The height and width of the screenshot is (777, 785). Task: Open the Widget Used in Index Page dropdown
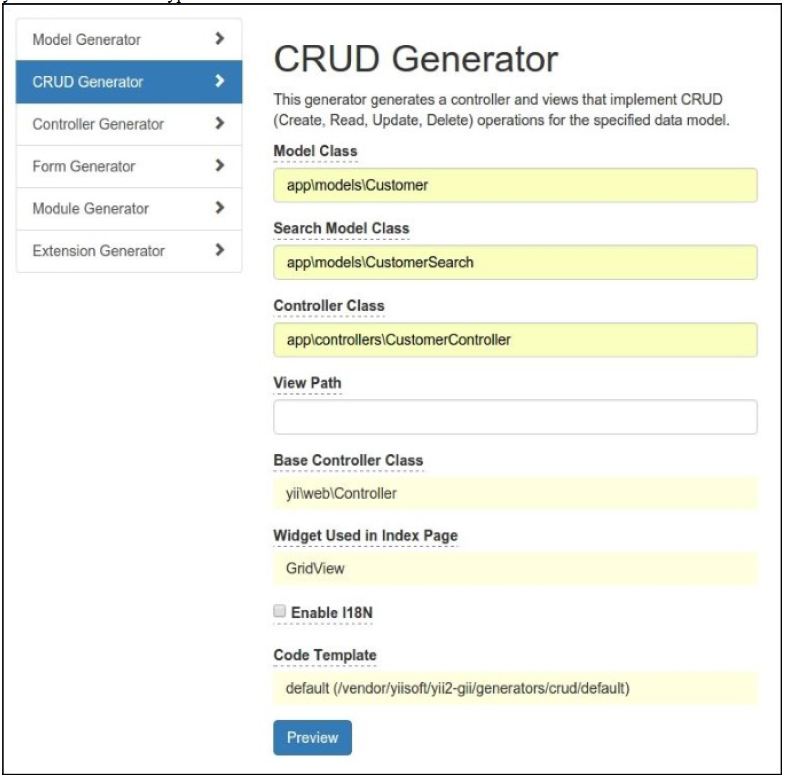[515, 568]
